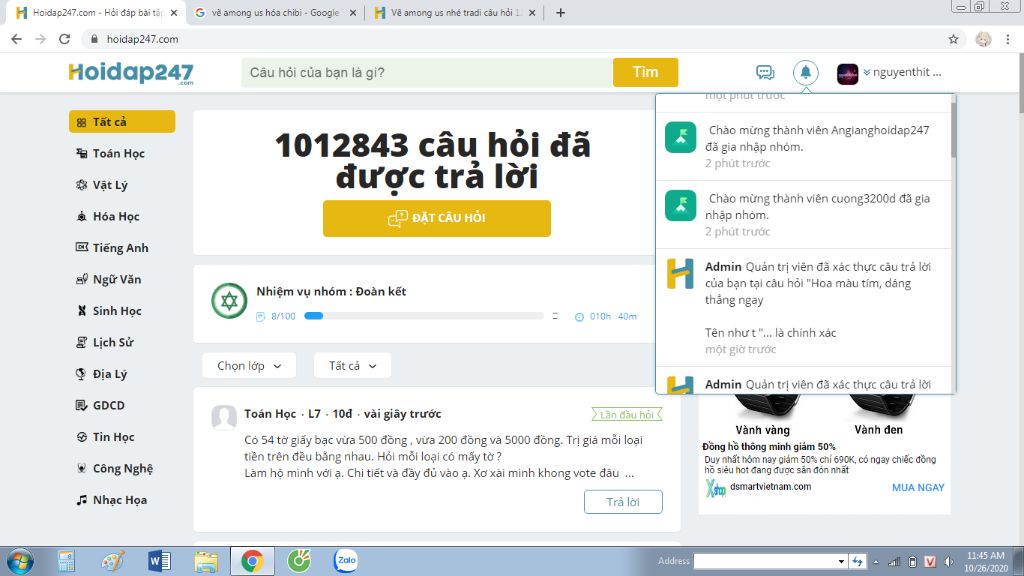Click the group mission progress bar
Viewport: 1024px width, 576px height.
424,316
